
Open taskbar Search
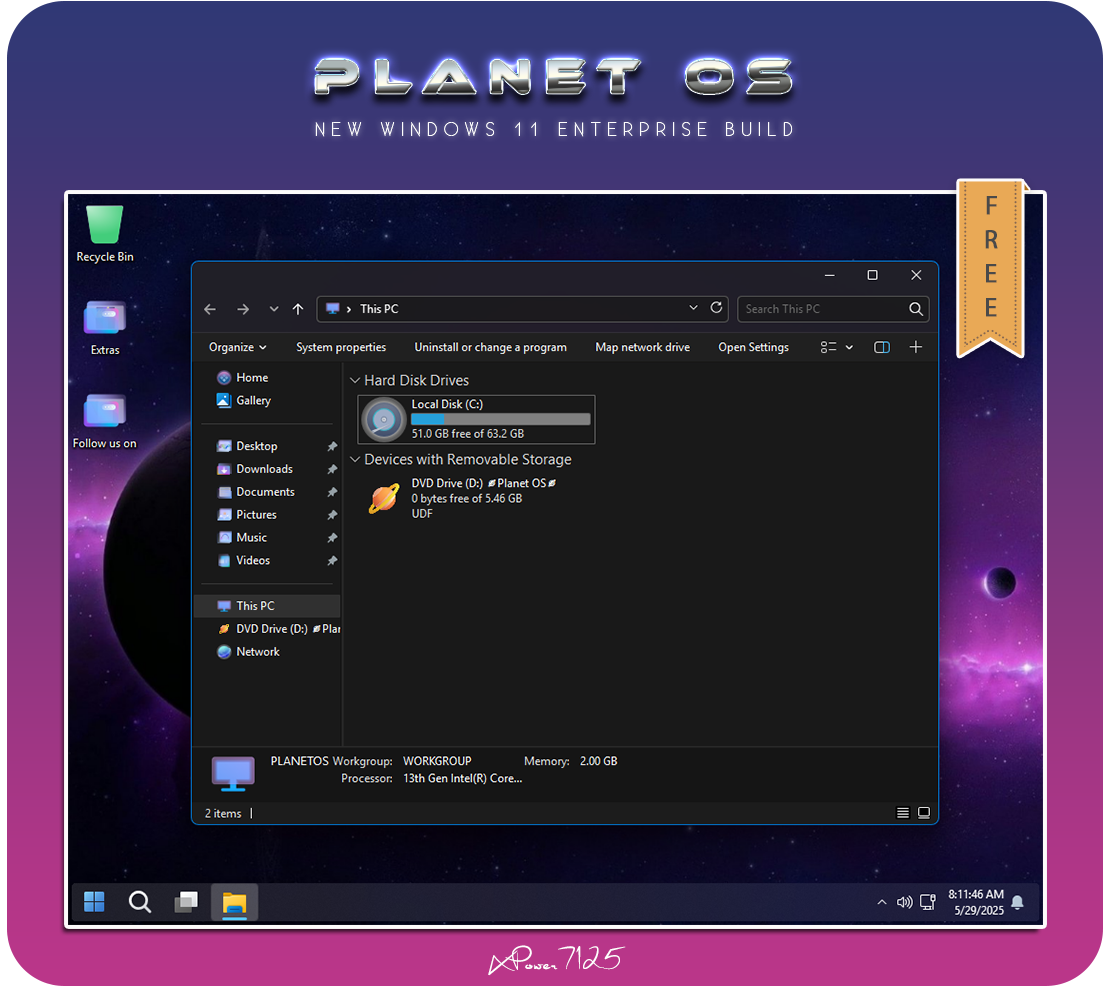(x=139, y=902)
